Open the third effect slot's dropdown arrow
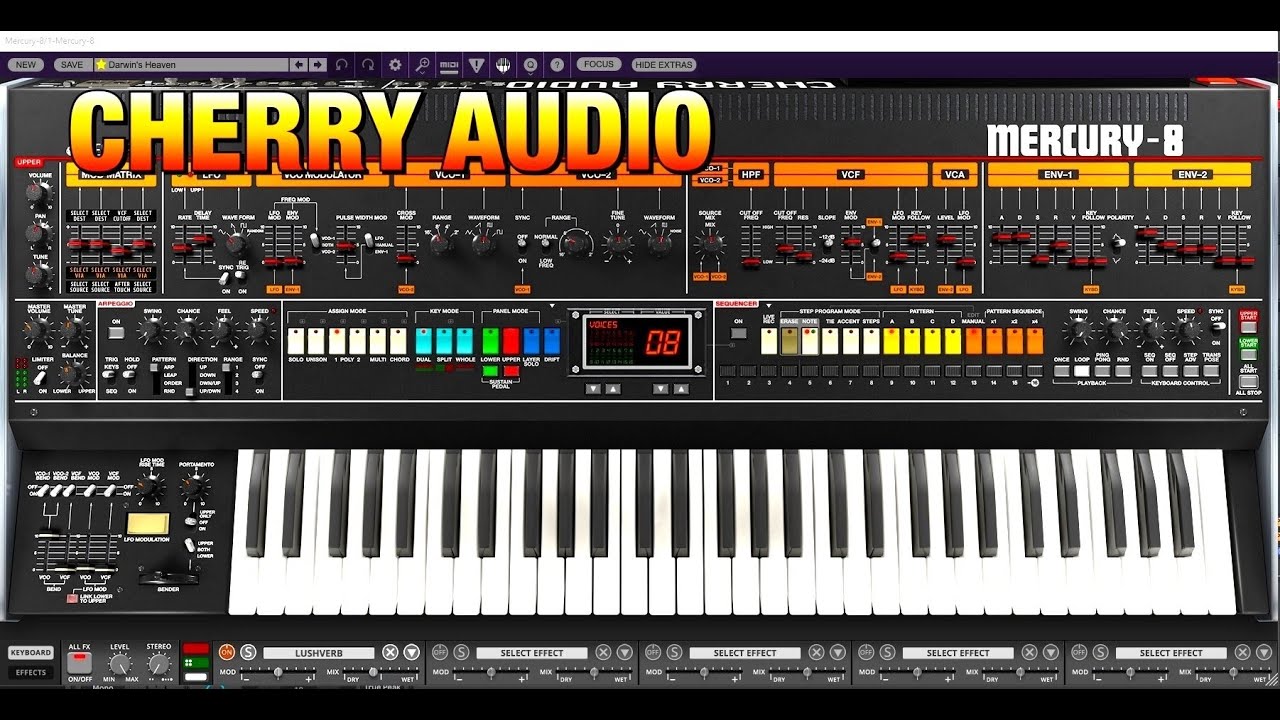 838,653
